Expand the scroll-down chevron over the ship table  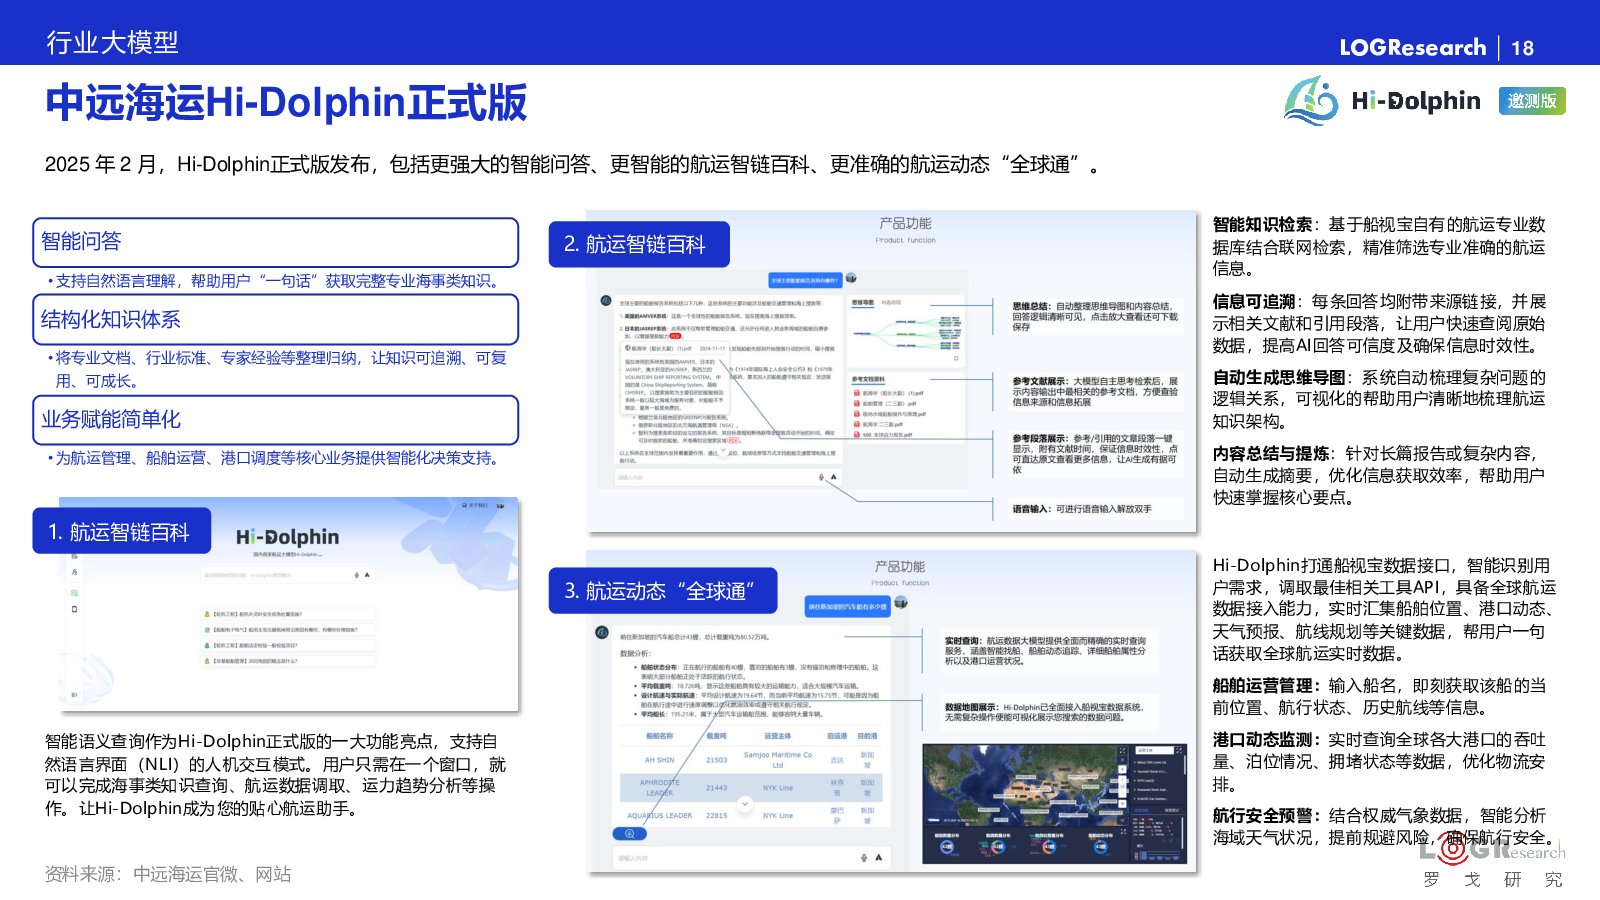click(744, 803)
